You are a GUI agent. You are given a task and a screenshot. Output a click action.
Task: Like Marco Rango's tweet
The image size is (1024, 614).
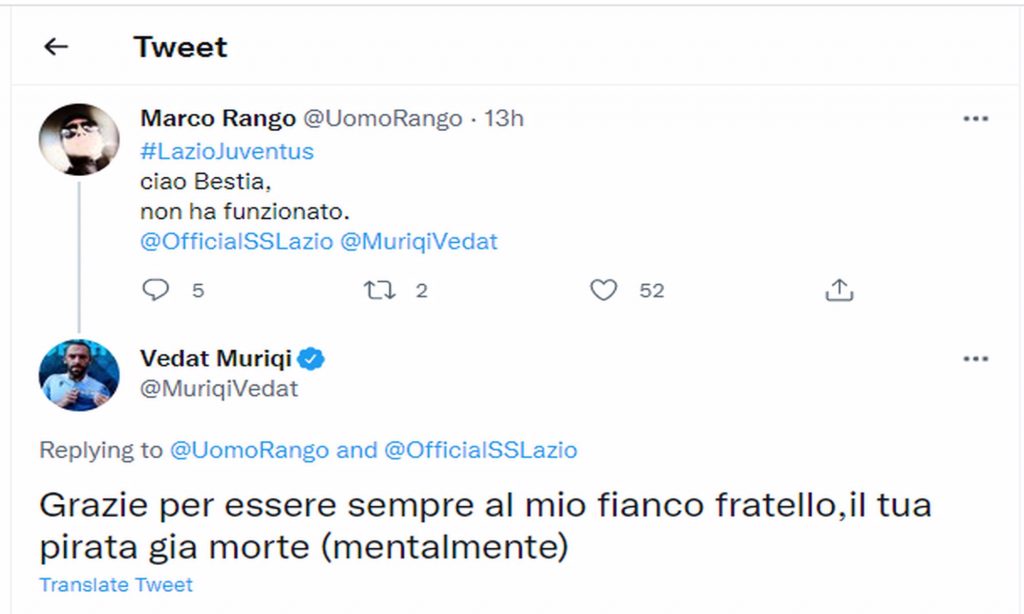(604, 290)
